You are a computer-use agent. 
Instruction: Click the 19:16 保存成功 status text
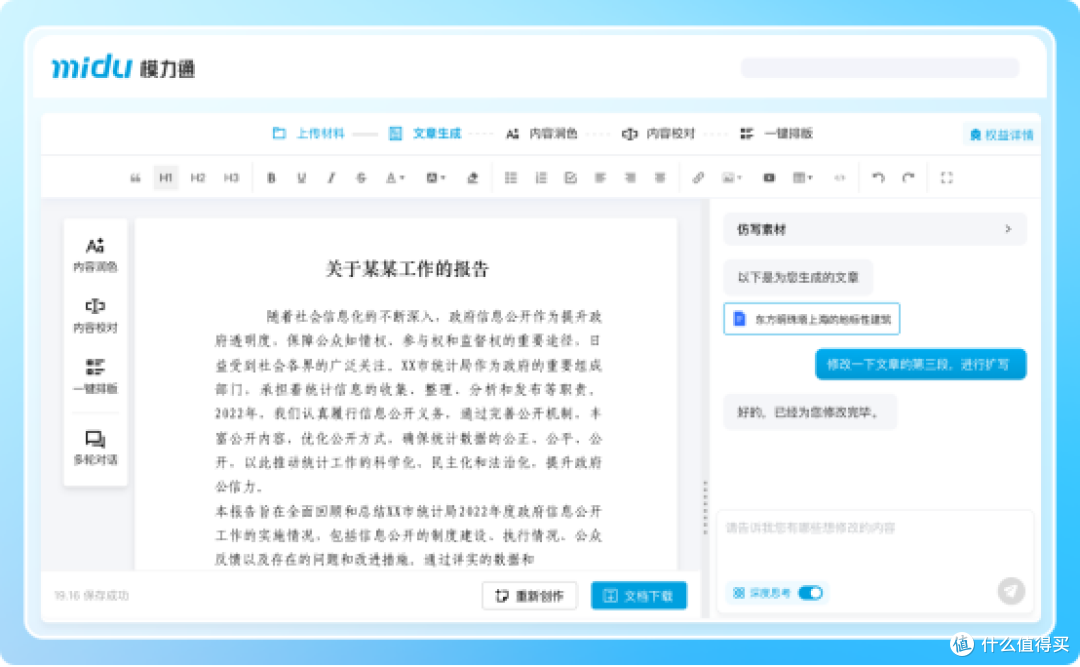point(92,595)
